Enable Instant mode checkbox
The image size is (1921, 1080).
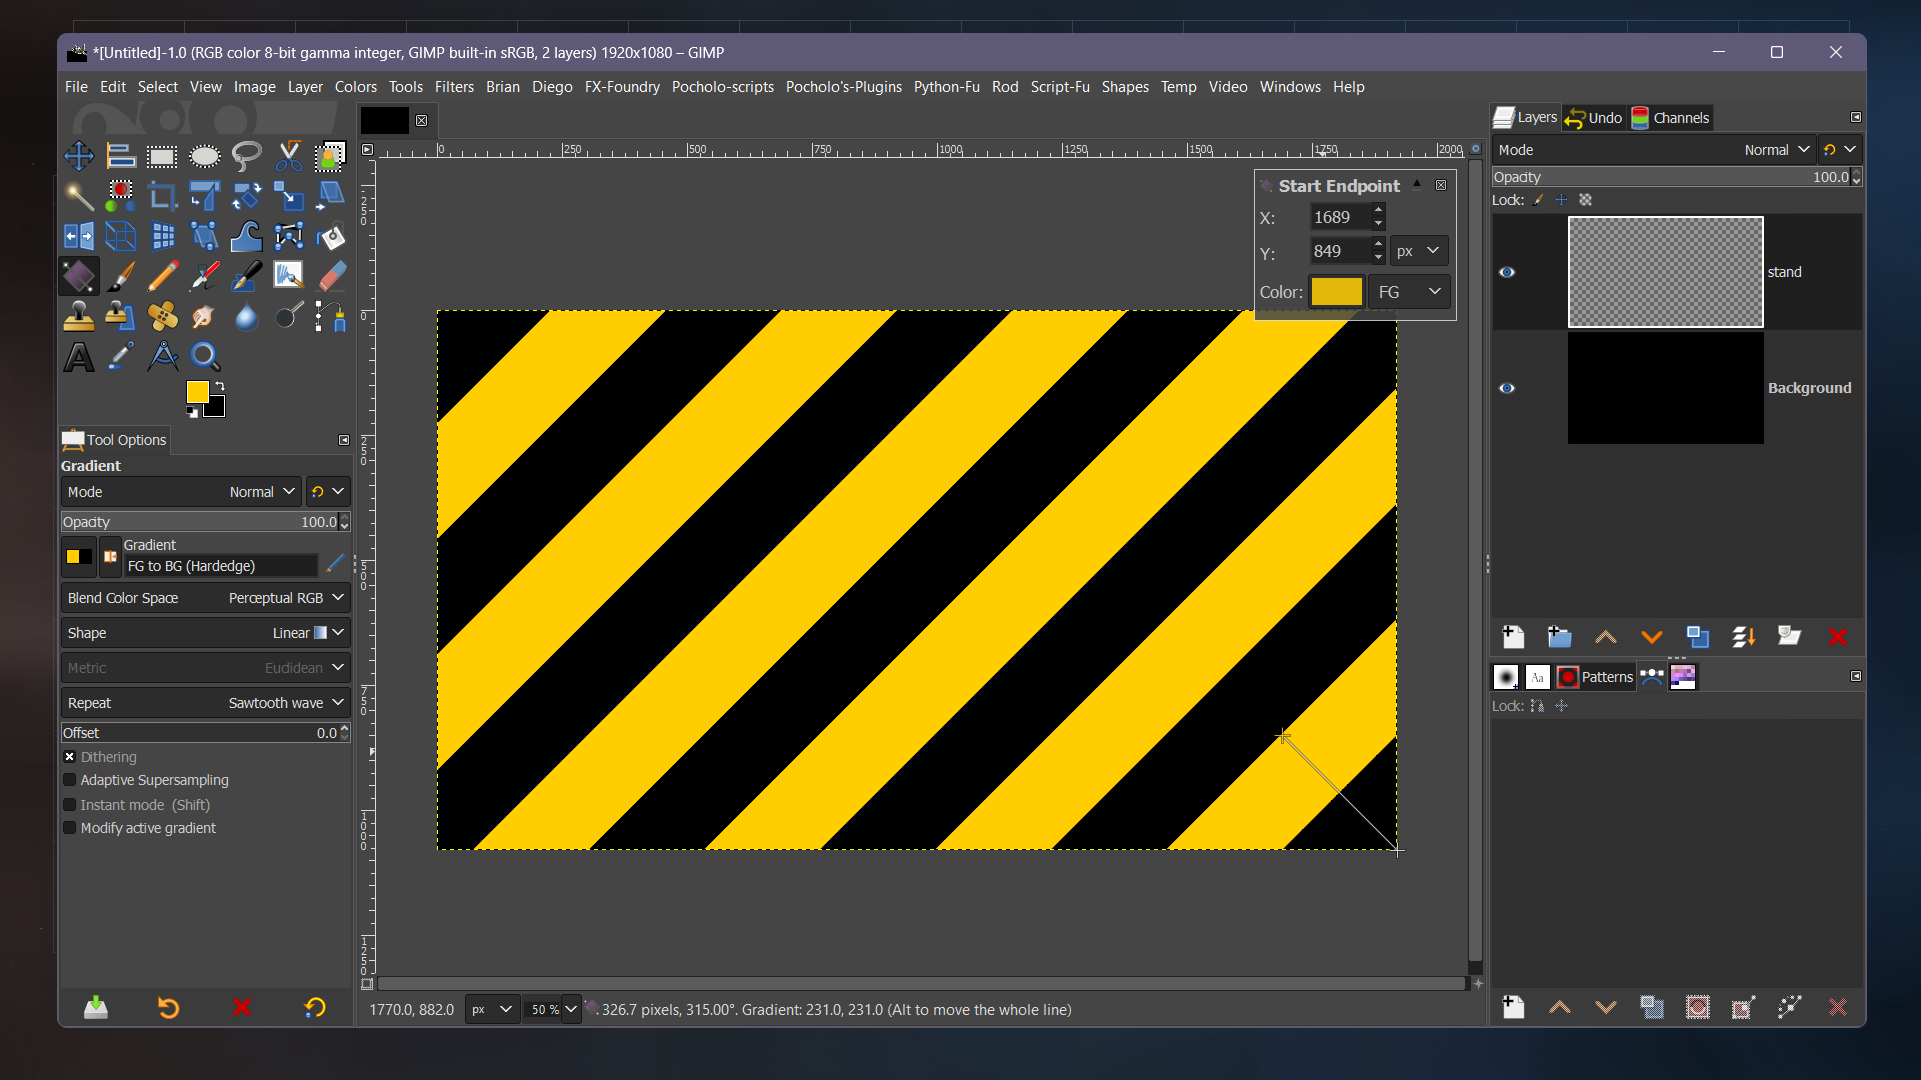(x=70, y=804)
